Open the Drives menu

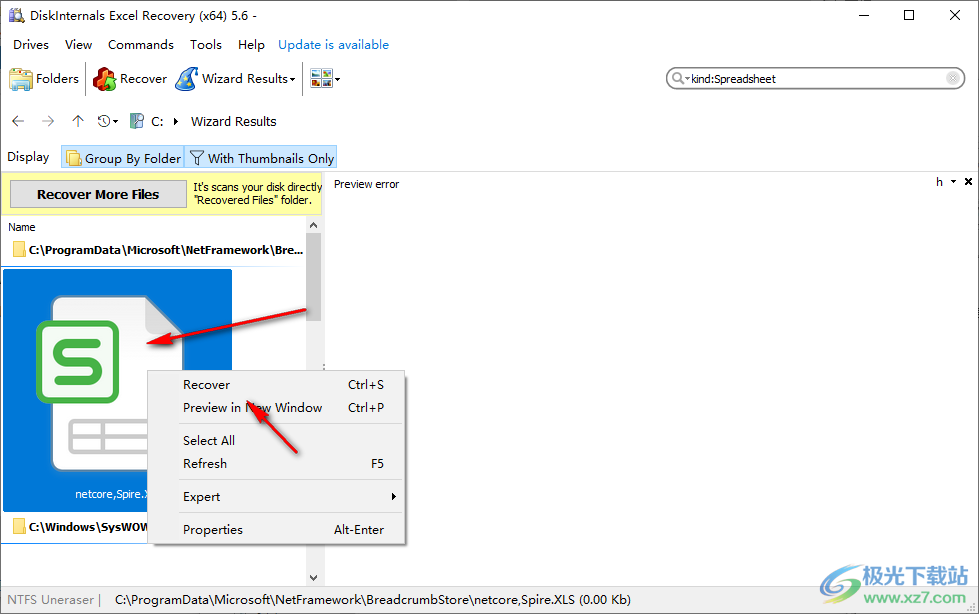[31, 44]
